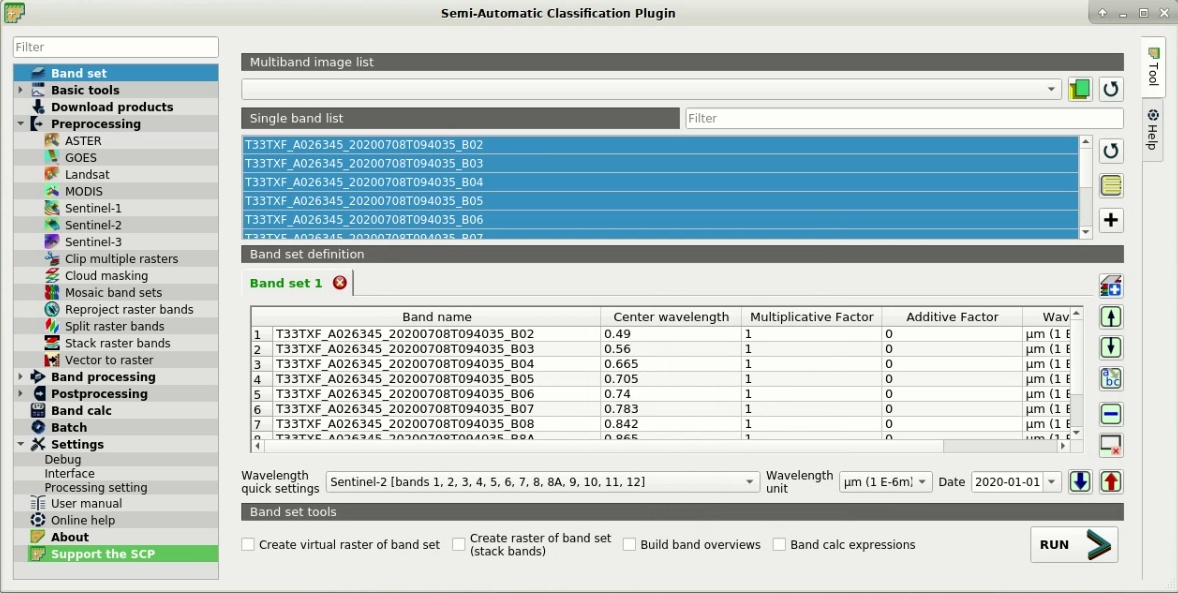Image resolution: width=1178 pixels, height=593 pixels.
Task: Expand Band processing tree item
Action: pyautogui.click(x=20, y=377)
